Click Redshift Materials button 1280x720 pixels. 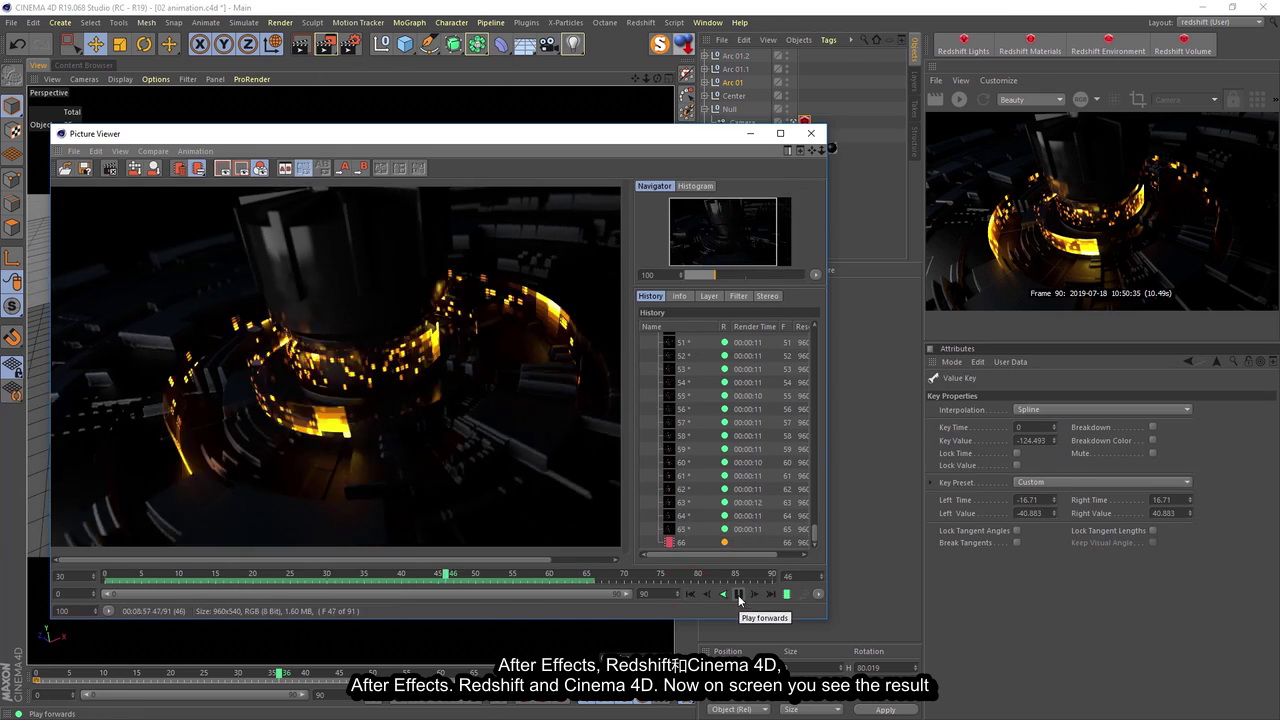[x=1030, y=45]
